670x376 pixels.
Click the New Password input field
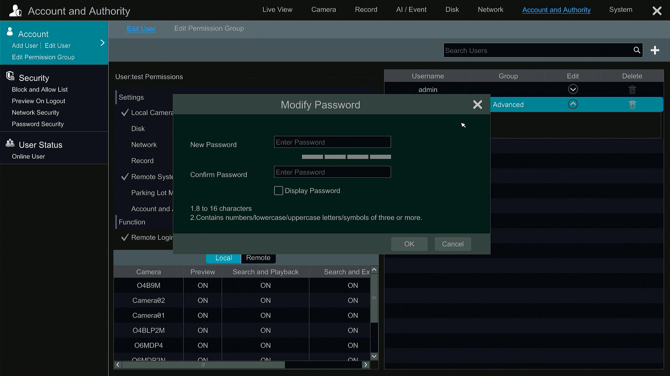332,142
